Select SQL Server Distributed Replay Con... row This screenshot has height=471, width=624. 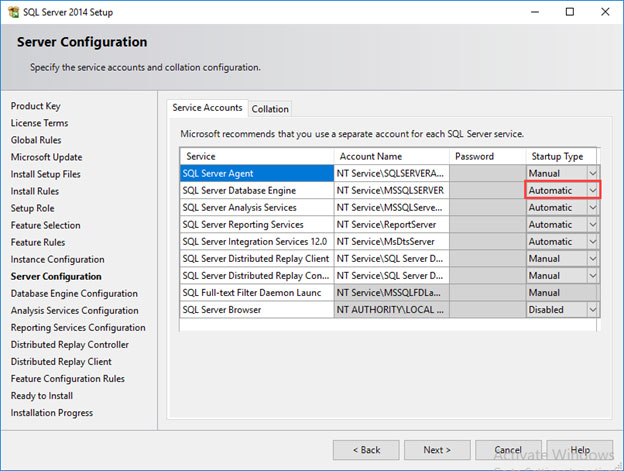(x=257, y=276)
